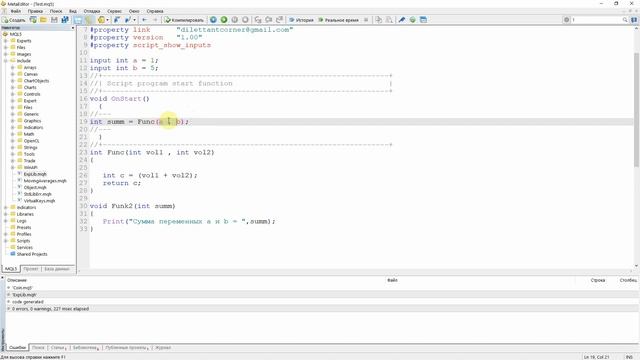The width and height of the screenshot is (640, 360).
Task: Open the dropdown arrow next to the bookmark icon
Action: (x=134, y=20)
